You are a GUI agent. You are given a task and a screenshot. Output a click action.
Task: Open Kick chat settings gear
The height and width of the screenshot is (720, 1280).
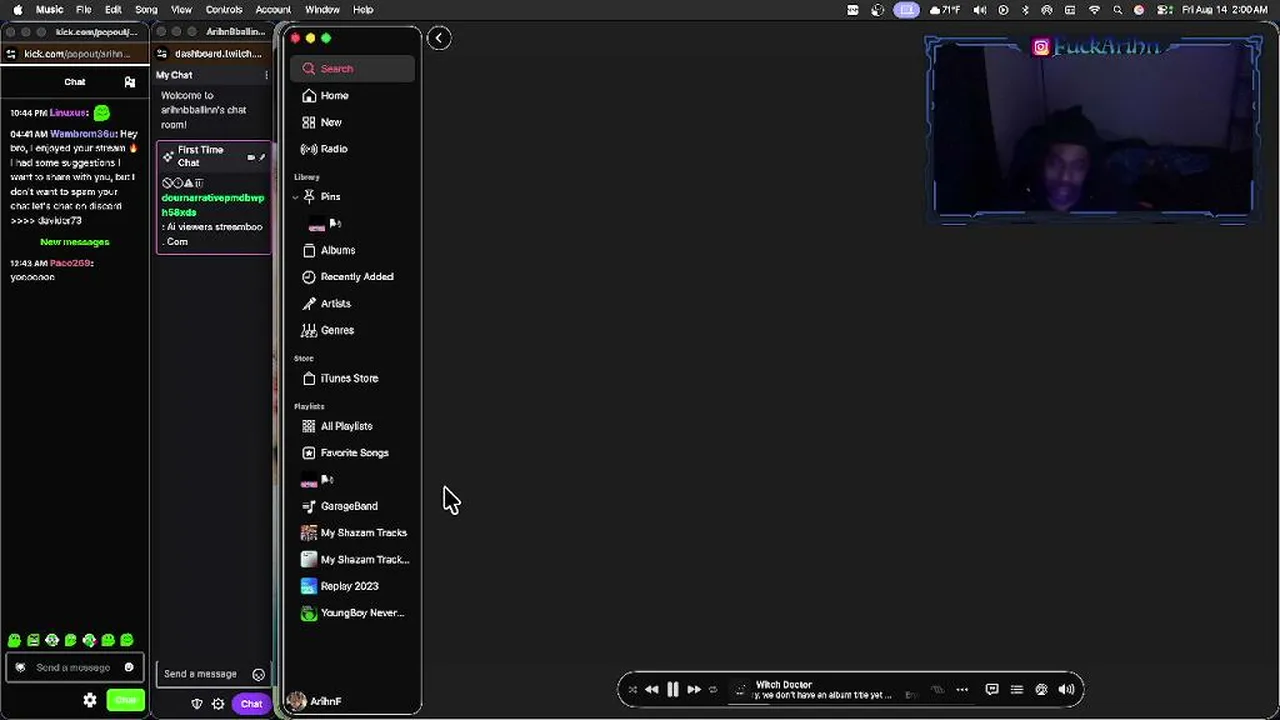[90, 701]
